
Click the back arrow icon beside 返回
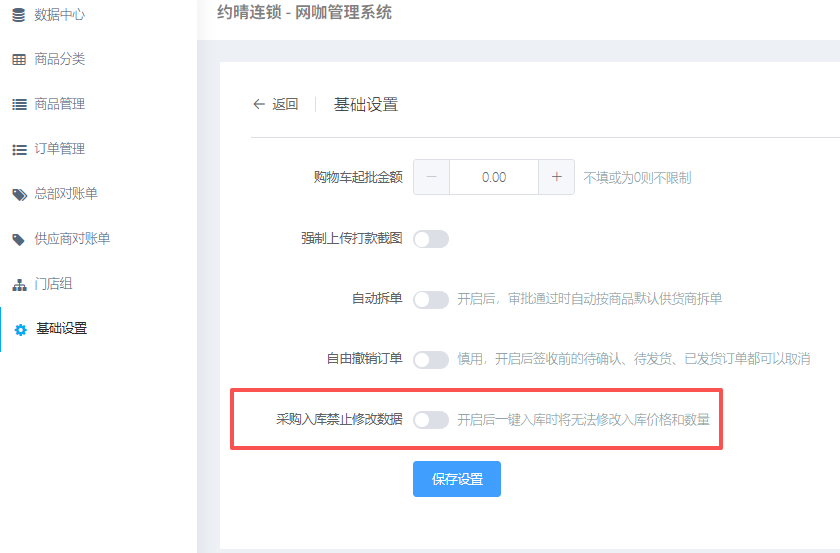(x=259, y=104)
